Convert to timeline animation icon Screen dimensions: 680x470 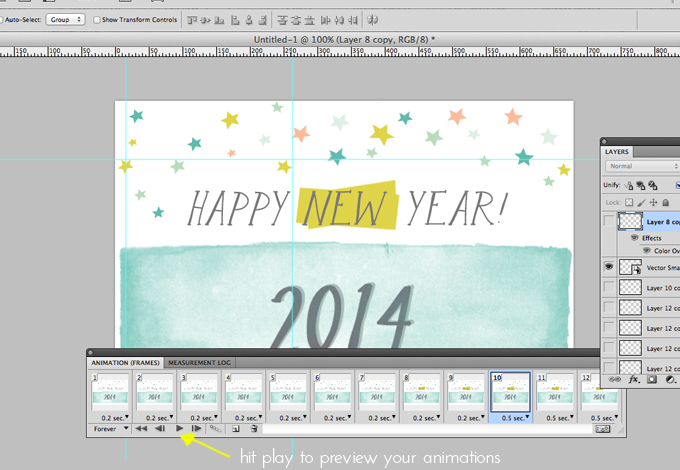point(603,429)
